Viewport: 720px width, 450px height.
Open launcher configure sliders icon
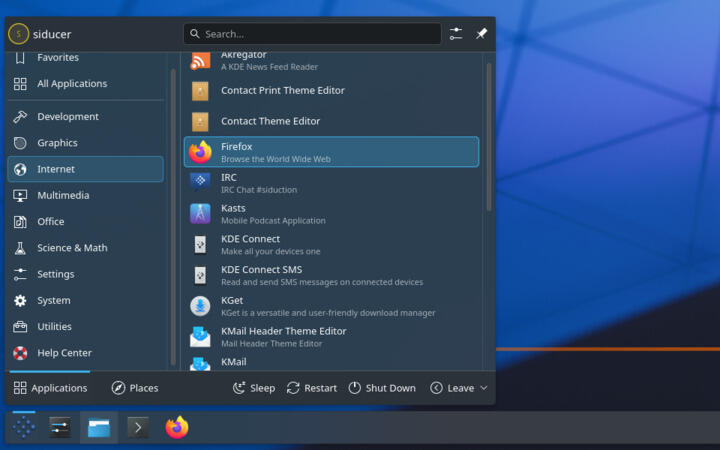(x=456, y=34)
